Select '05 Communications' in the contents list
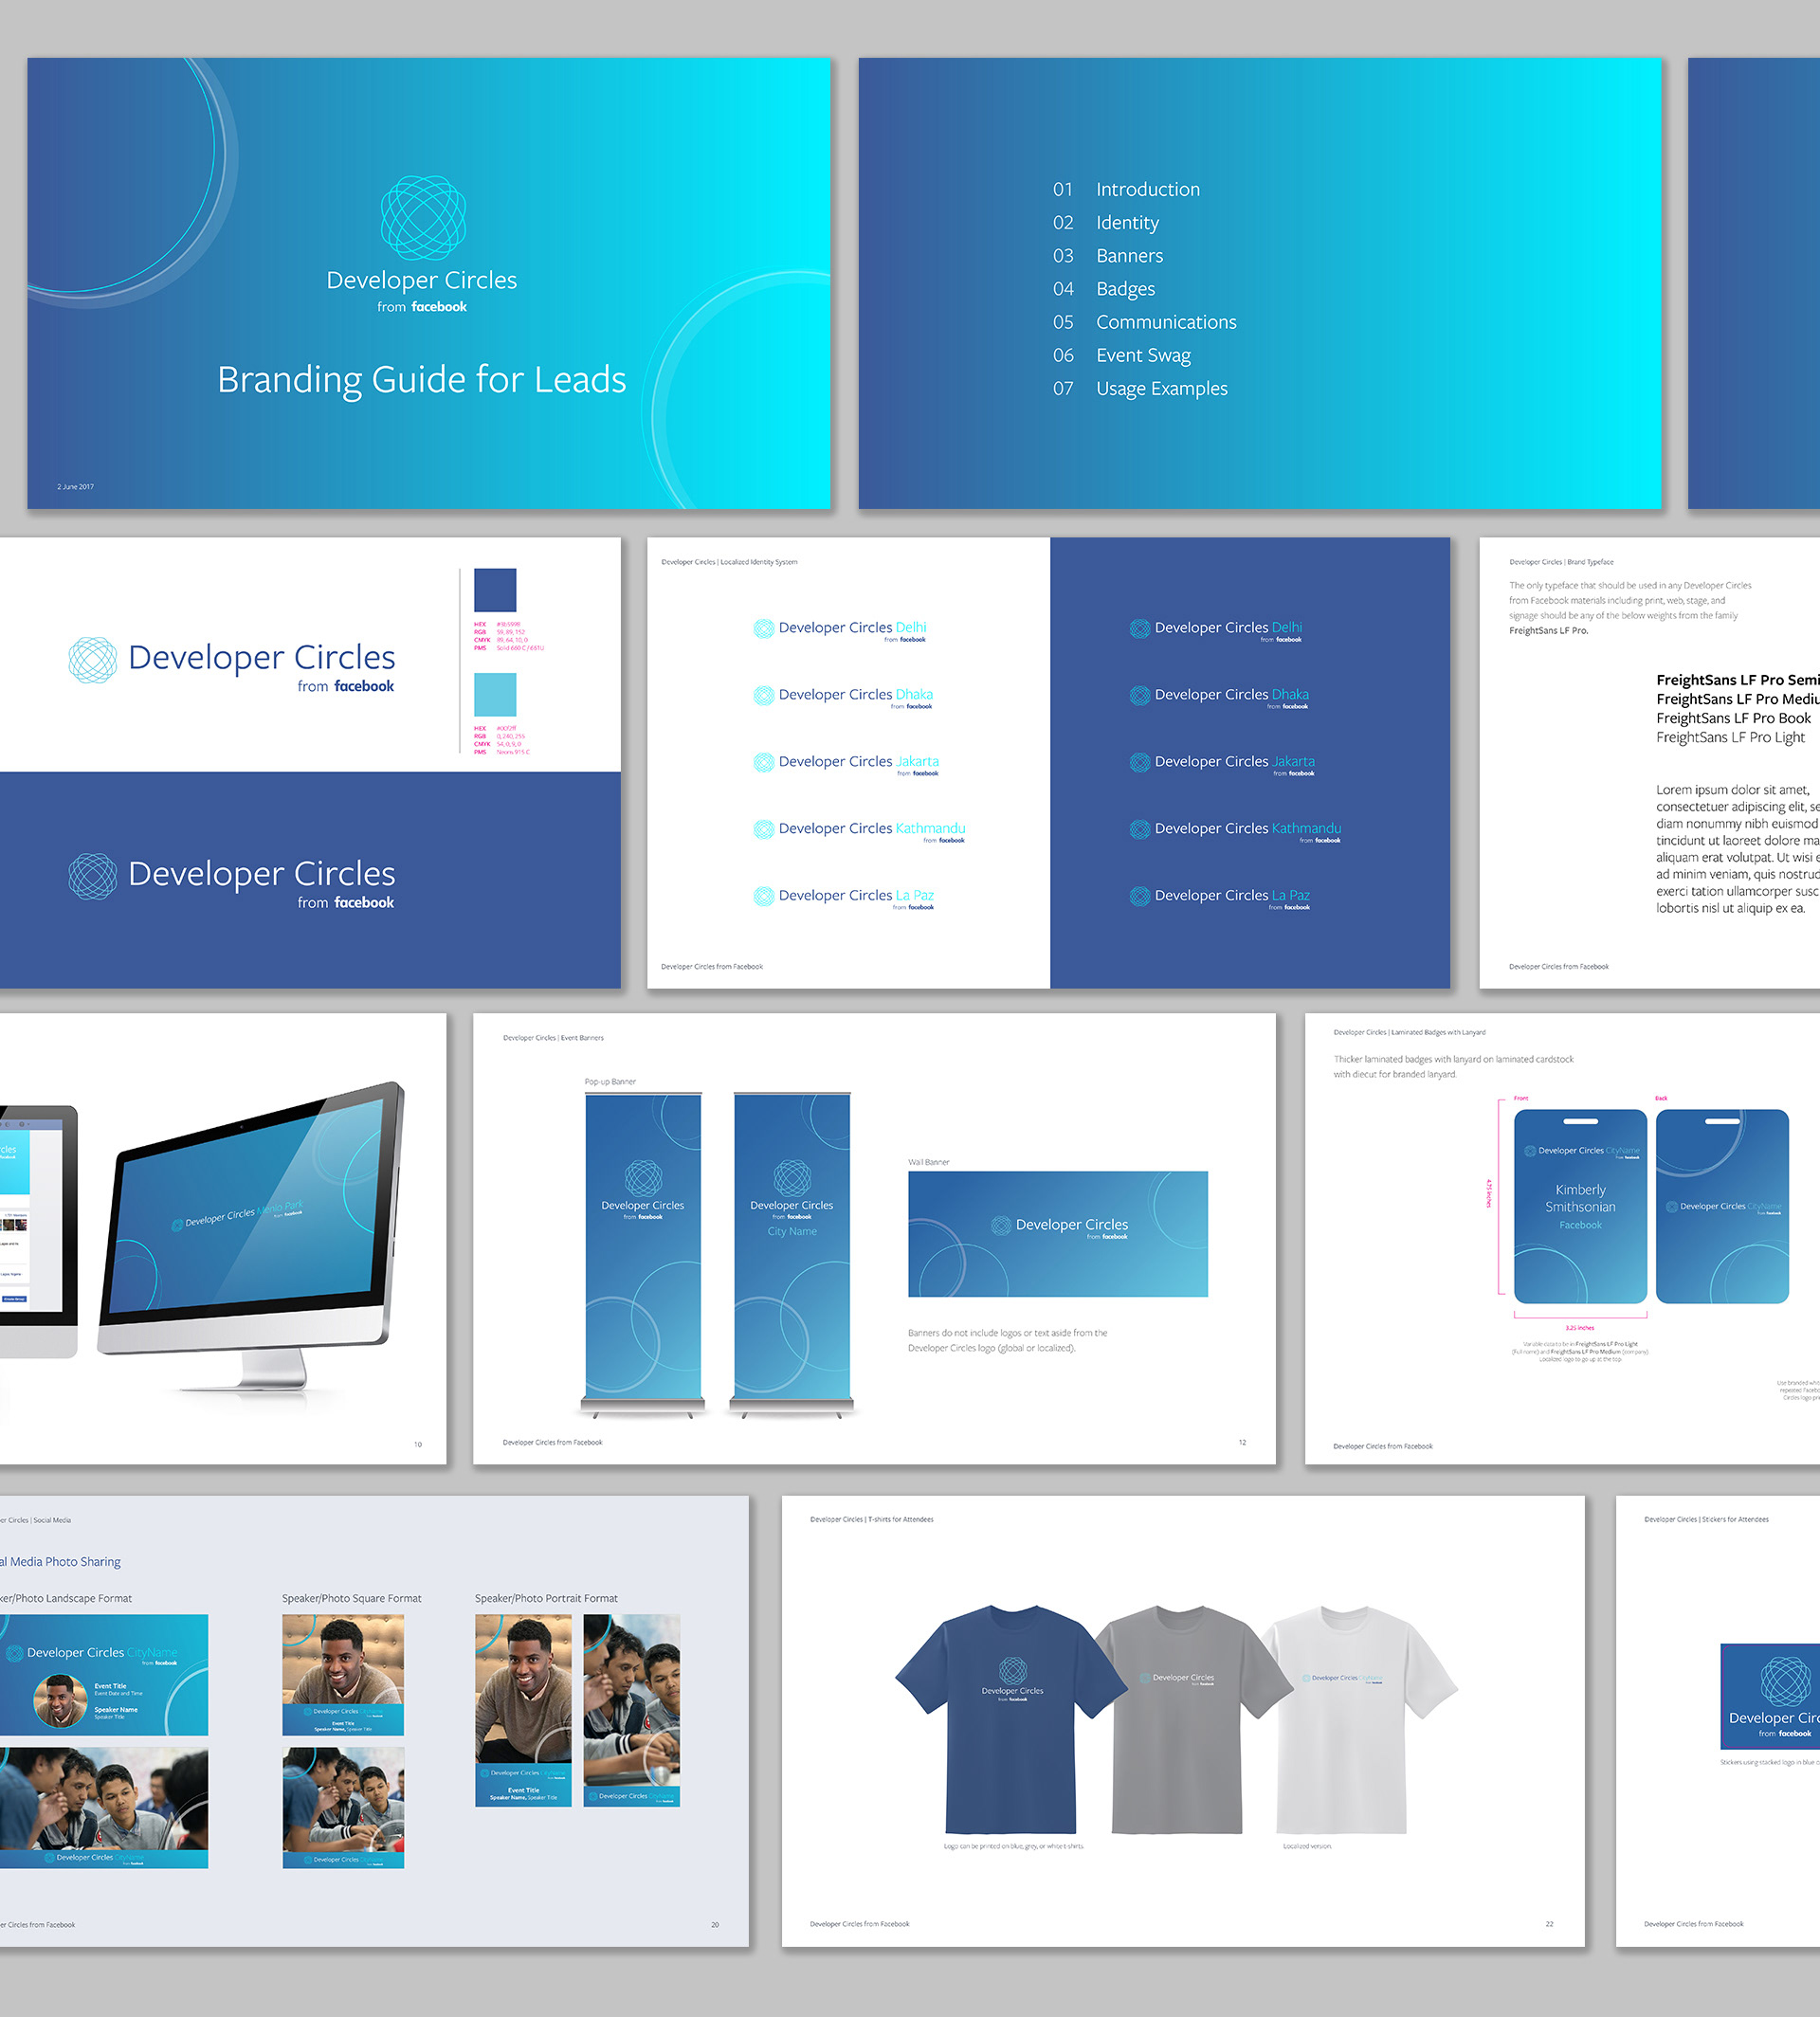 [x=1144, y=322]
